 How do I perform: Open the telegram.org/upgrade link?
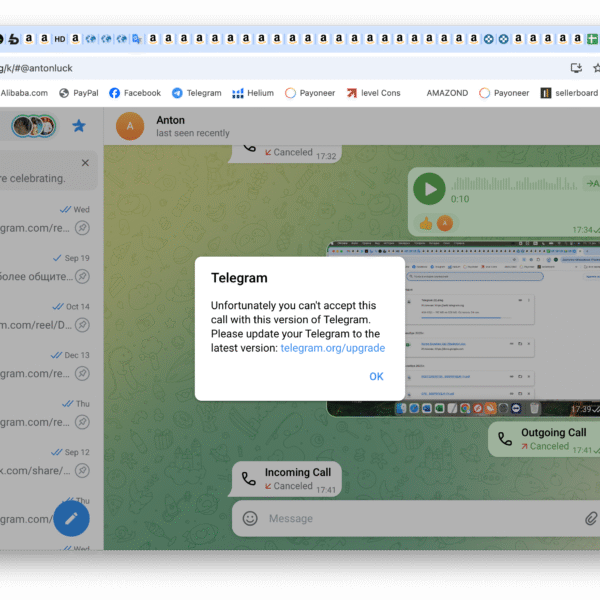(332, 348)
